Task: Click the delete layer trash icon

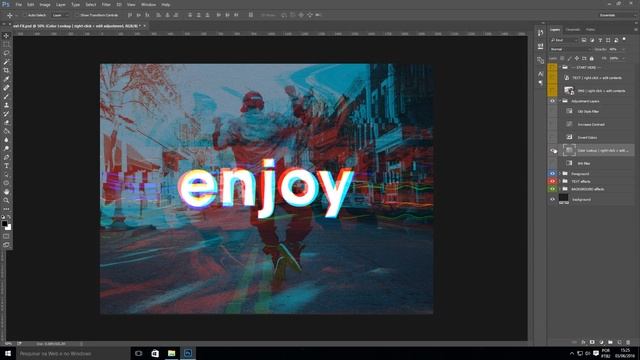Action: [628, 342]
